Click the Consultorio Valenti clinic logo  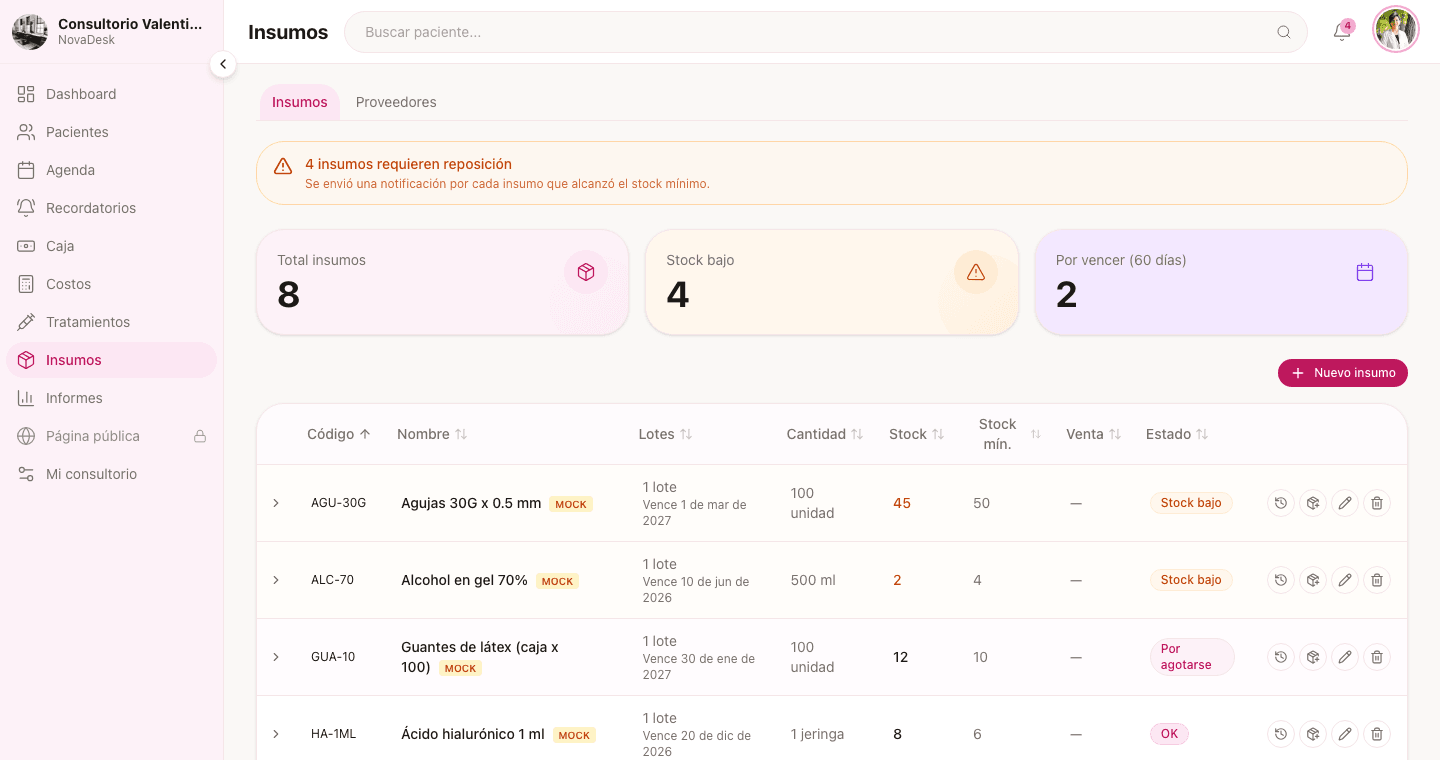[x=30, y=32]
